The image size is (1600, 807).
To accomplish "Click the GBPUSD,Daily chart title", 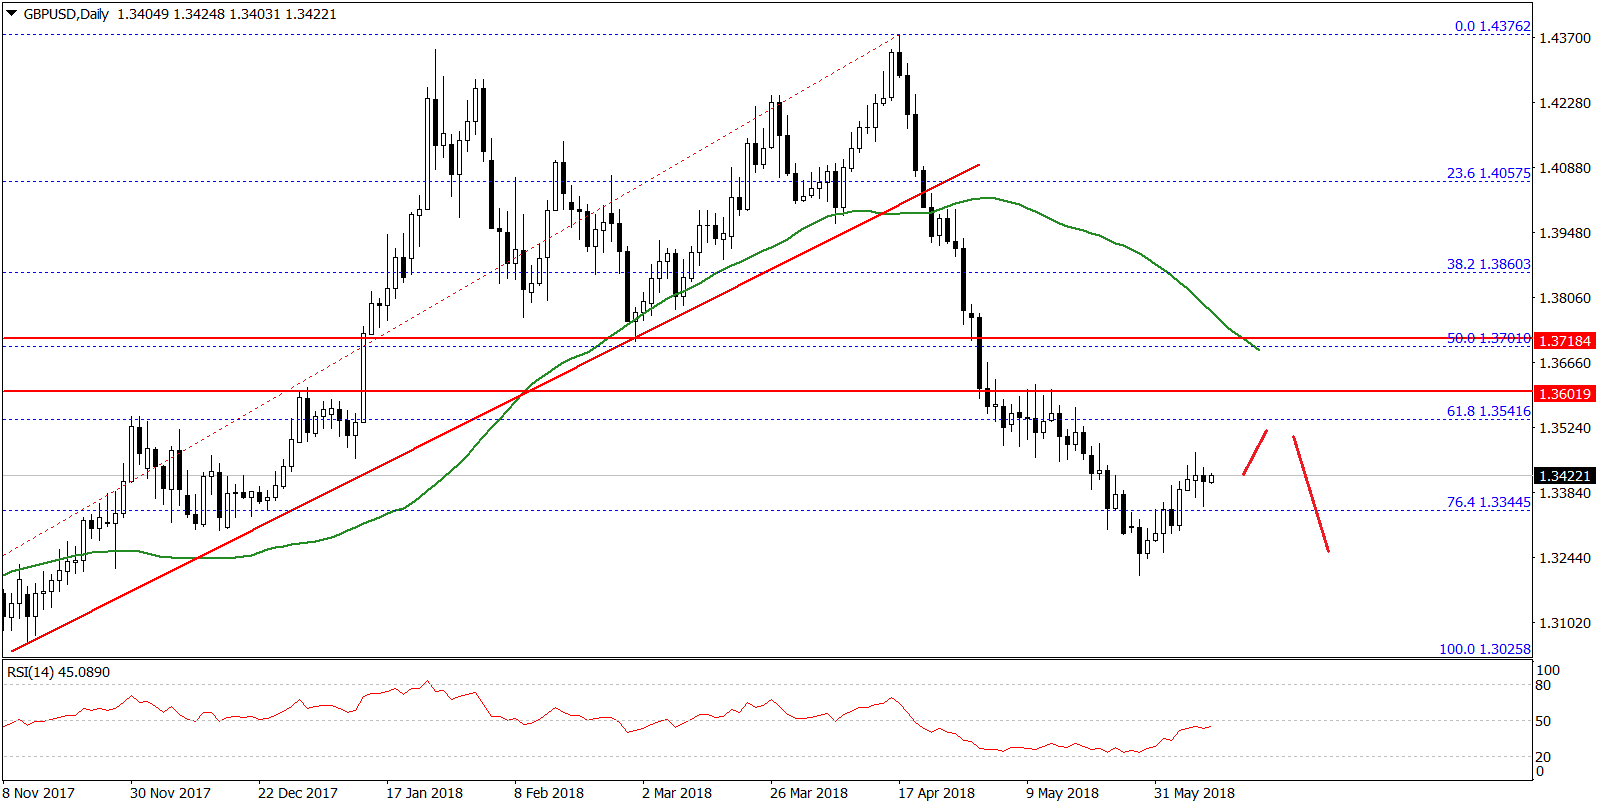I will coord(66,14).
